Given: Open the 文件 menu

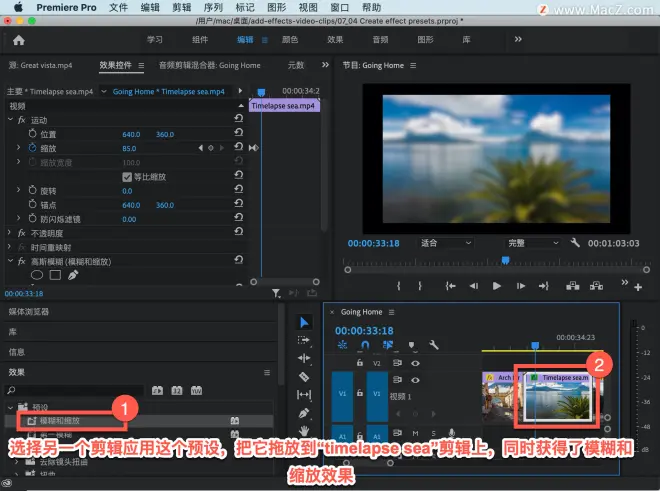Looking at the screenshot, I should [x=118, y=7].
